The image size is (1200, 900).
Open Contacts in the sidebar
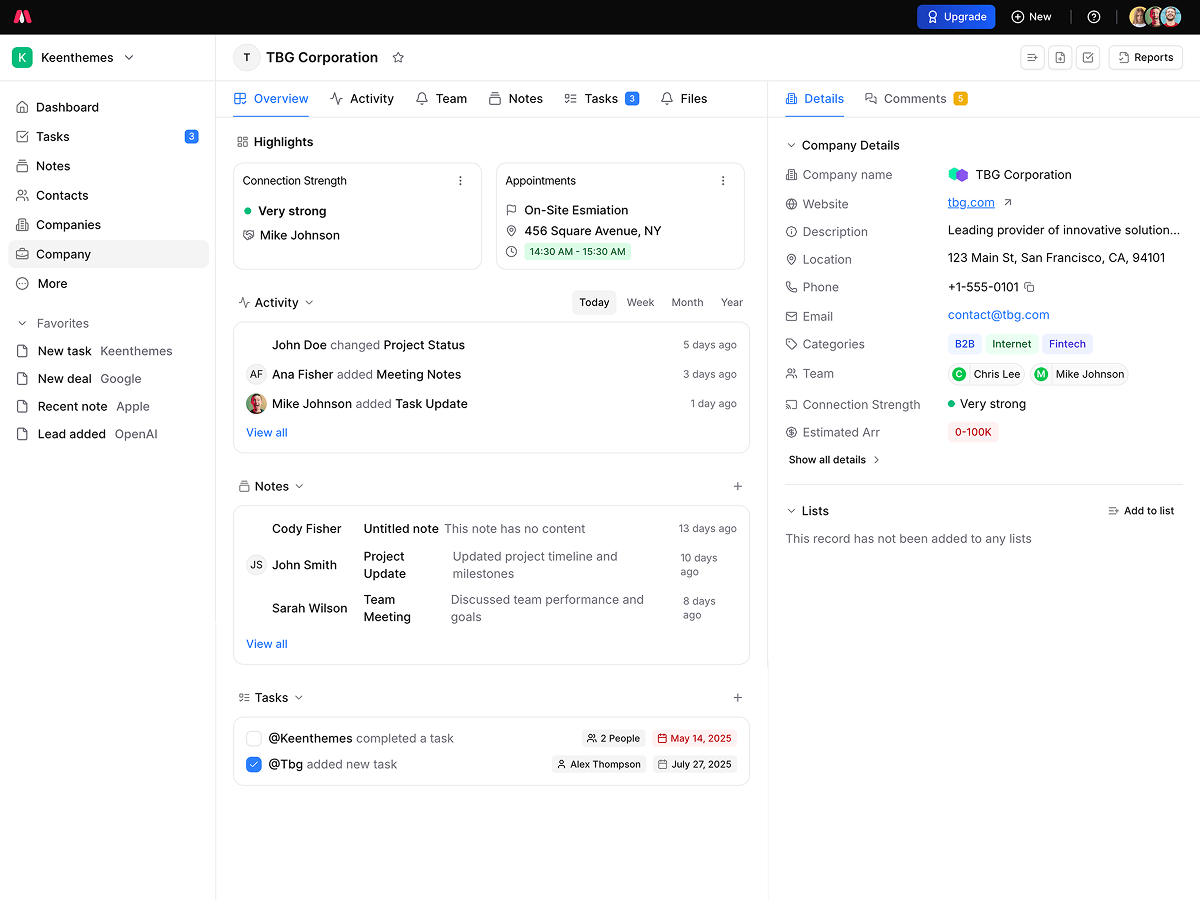pyautogui.click(x=62, y=196)
